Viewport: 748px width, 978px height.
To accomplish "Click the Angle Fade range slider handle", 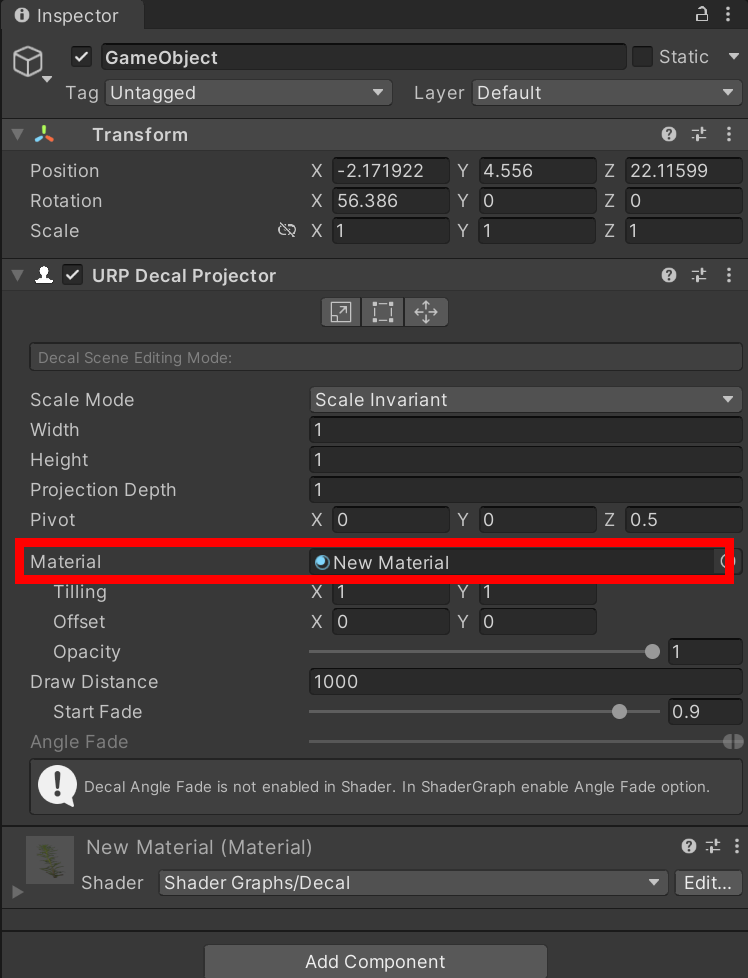I will [733, 742].
